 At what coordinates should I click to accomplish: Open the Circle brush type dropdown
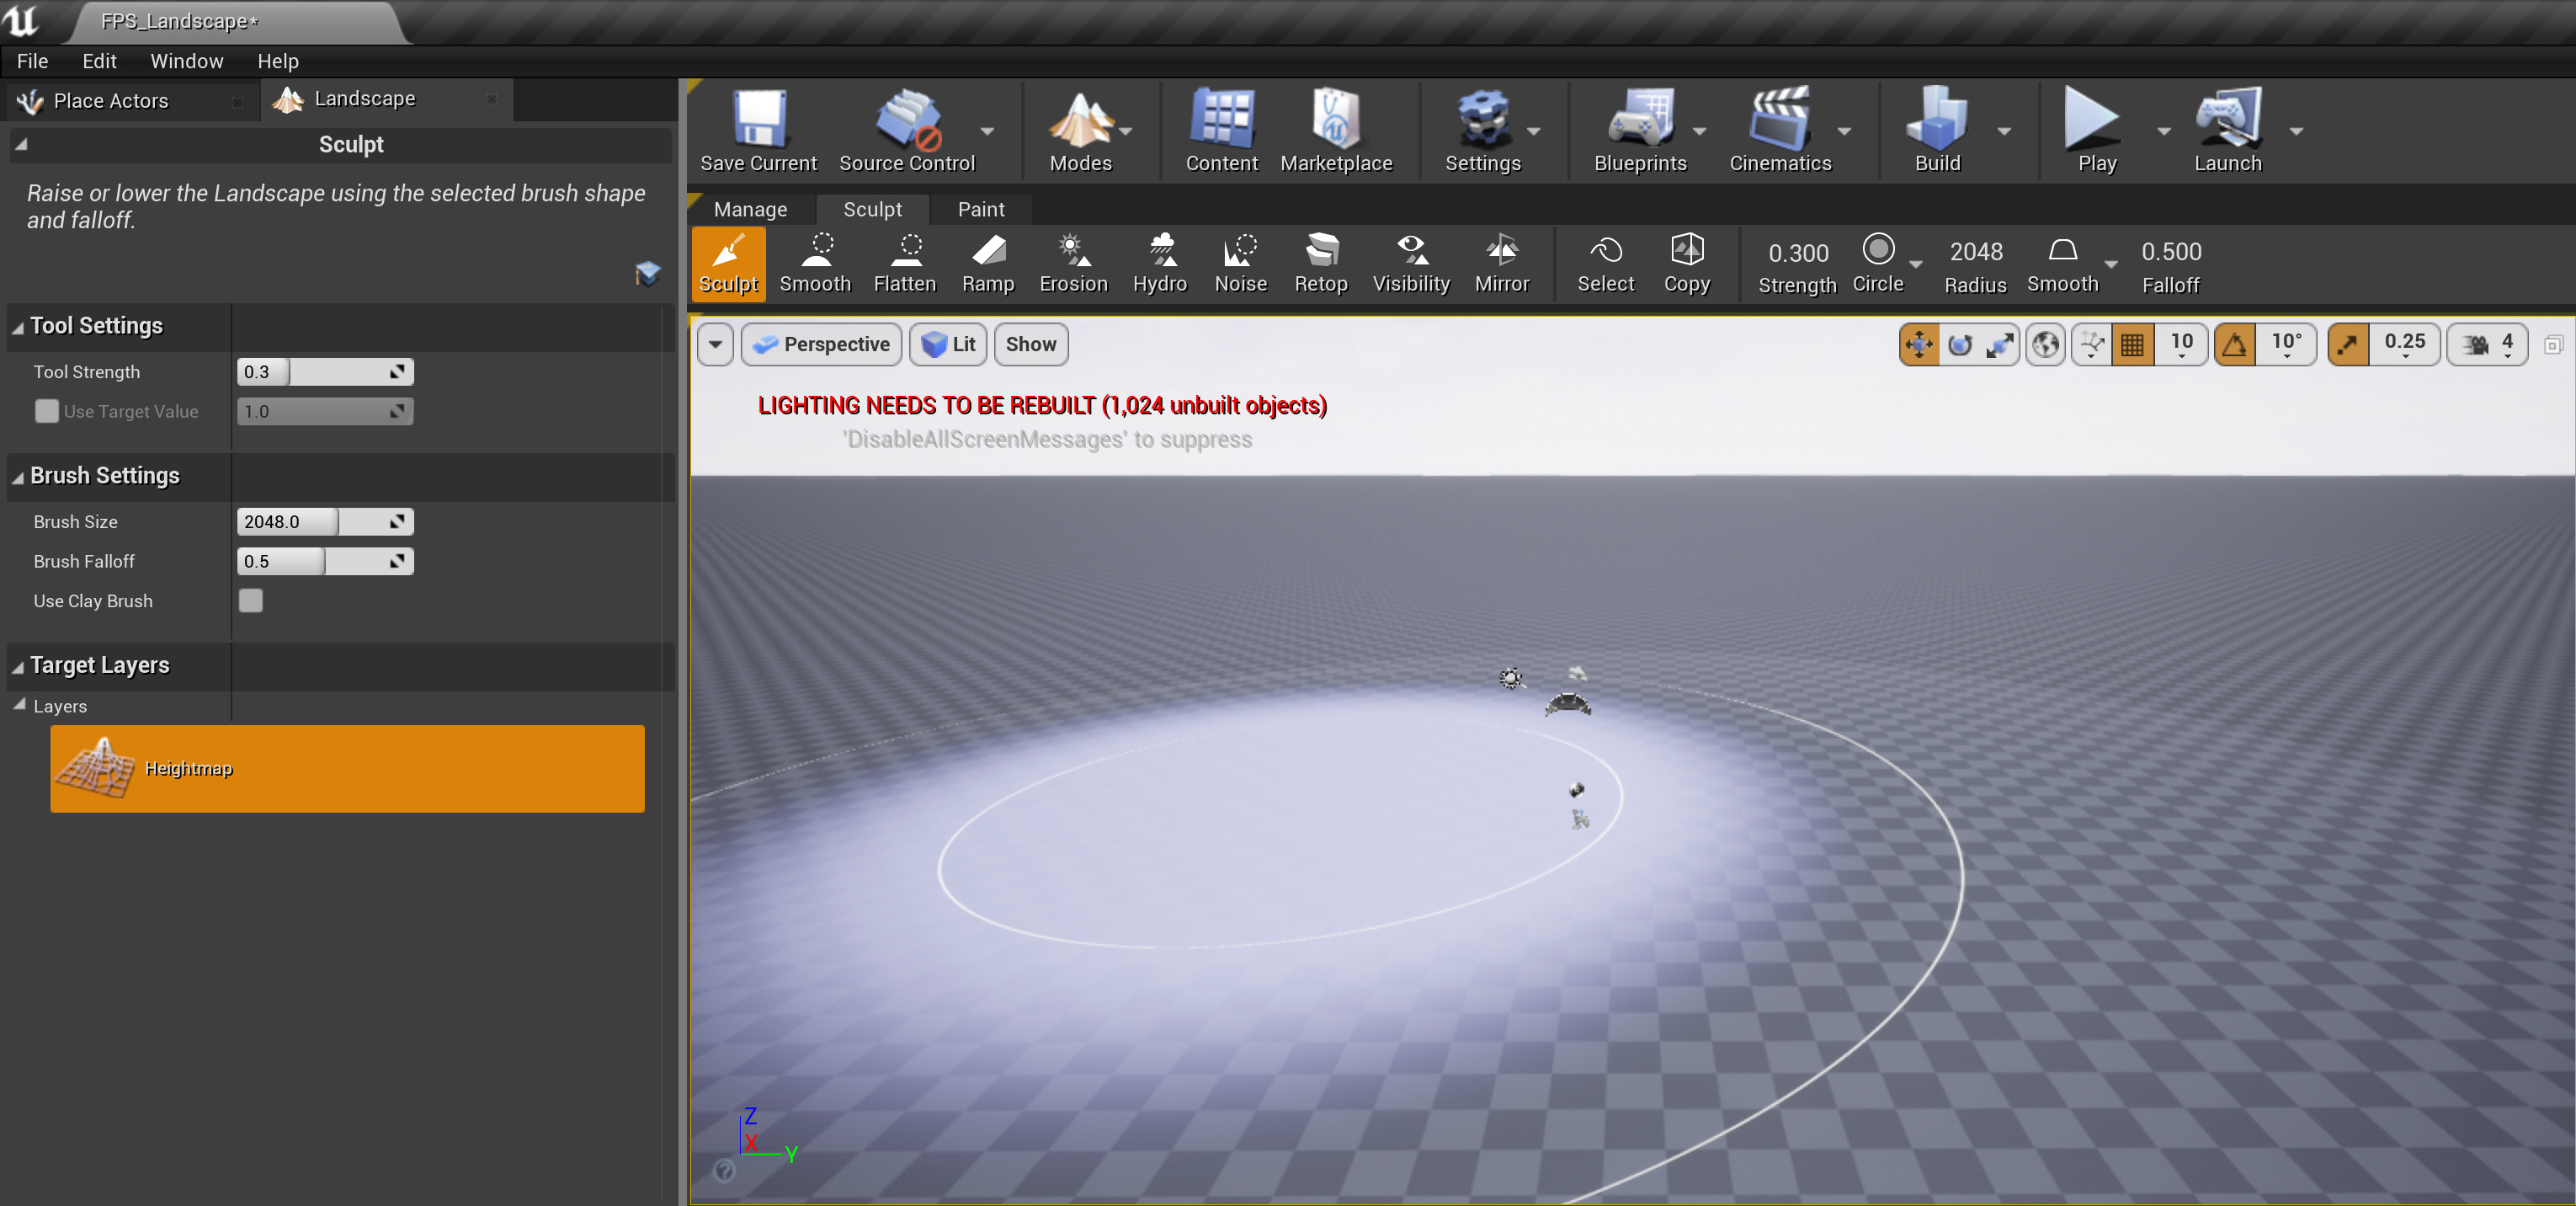[x=1915, y=263]
